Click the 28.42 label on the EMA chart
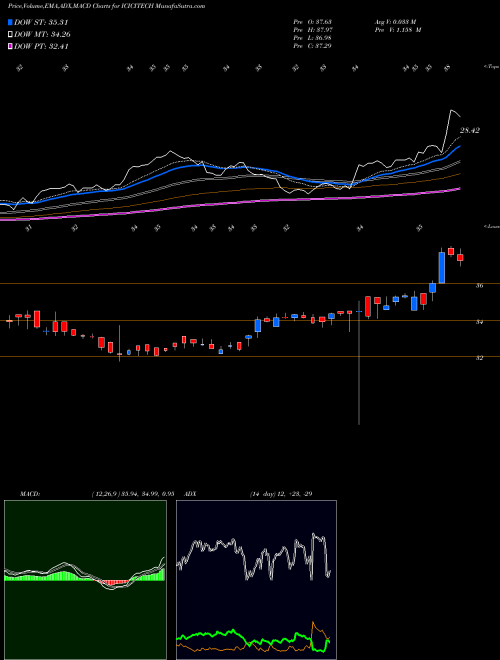 pyautogui.click(x=469, y=131)
